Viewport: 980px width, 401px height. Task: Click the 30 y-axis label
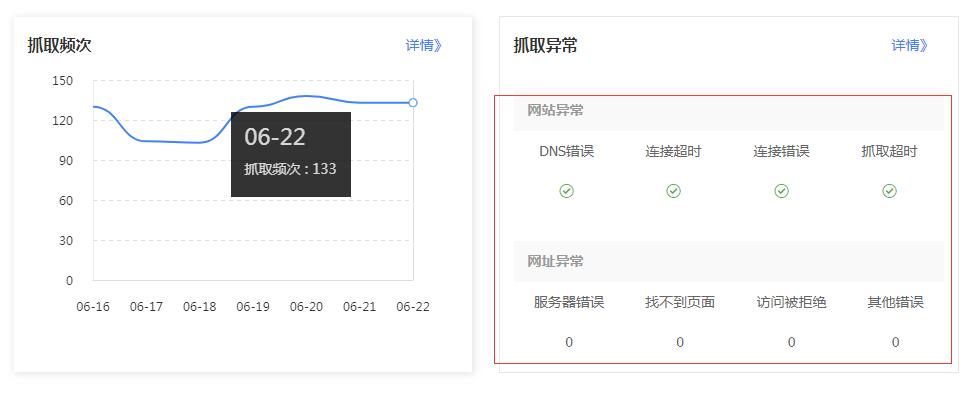pyautogui.click(x=66, y=240)
